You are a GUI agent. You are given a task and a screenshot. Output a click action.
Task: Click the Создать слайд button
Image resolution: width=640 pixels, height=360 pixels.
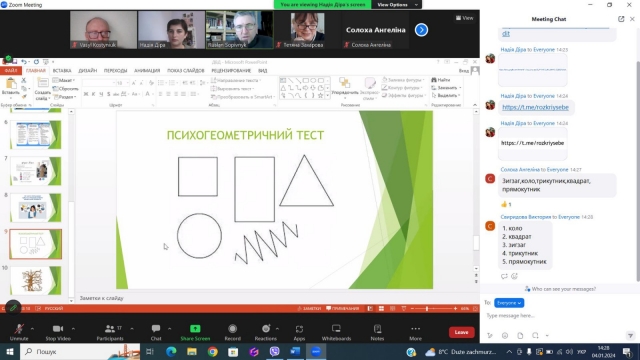(42, 89)
